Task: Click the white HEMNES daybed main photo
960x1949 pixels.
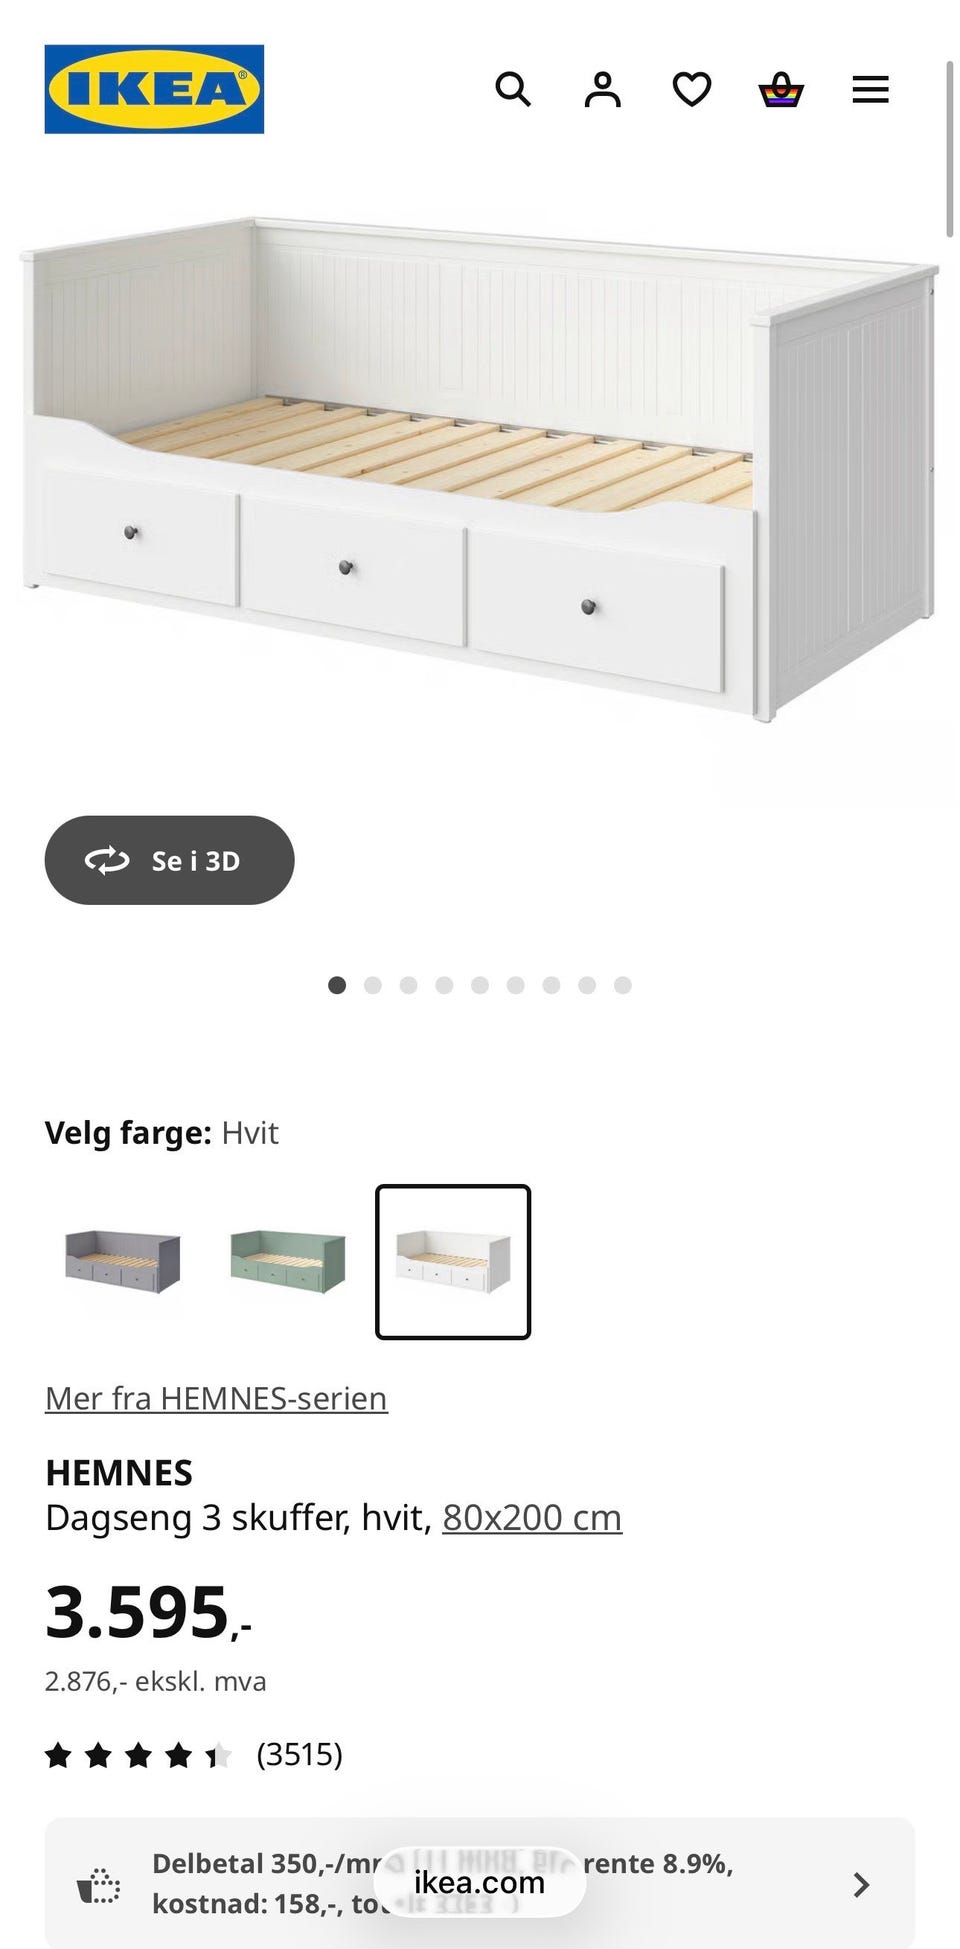Action: point(478,468)
